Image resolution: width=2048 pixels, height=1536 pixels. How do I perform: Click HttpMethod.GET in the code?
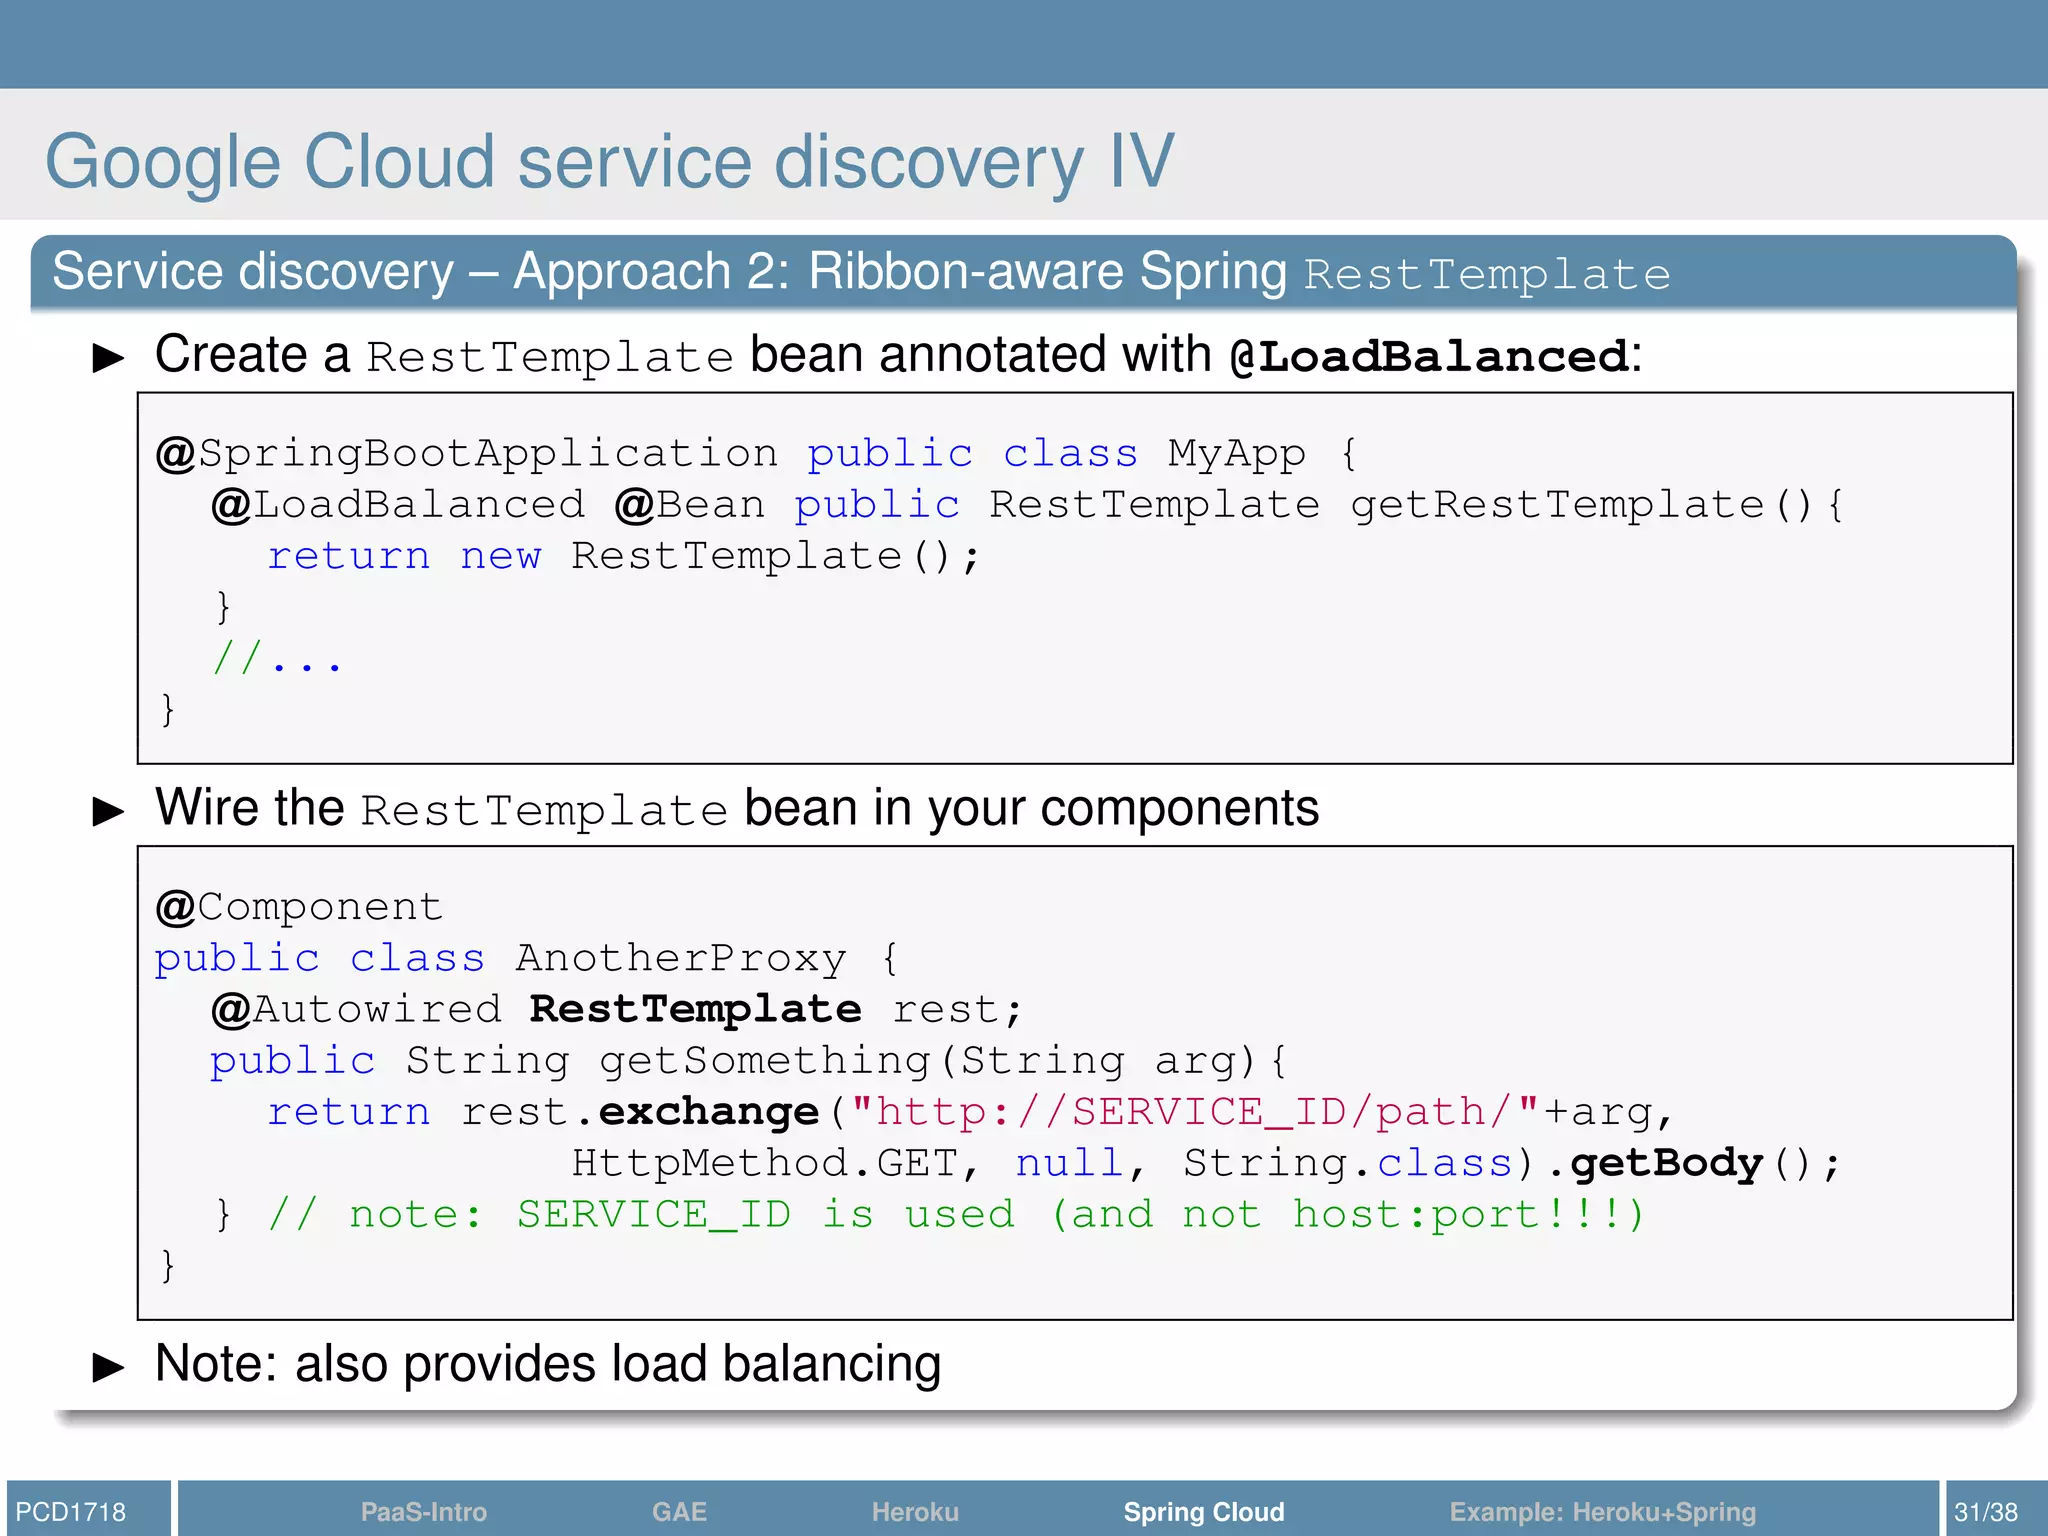[x=765, y=1163]
